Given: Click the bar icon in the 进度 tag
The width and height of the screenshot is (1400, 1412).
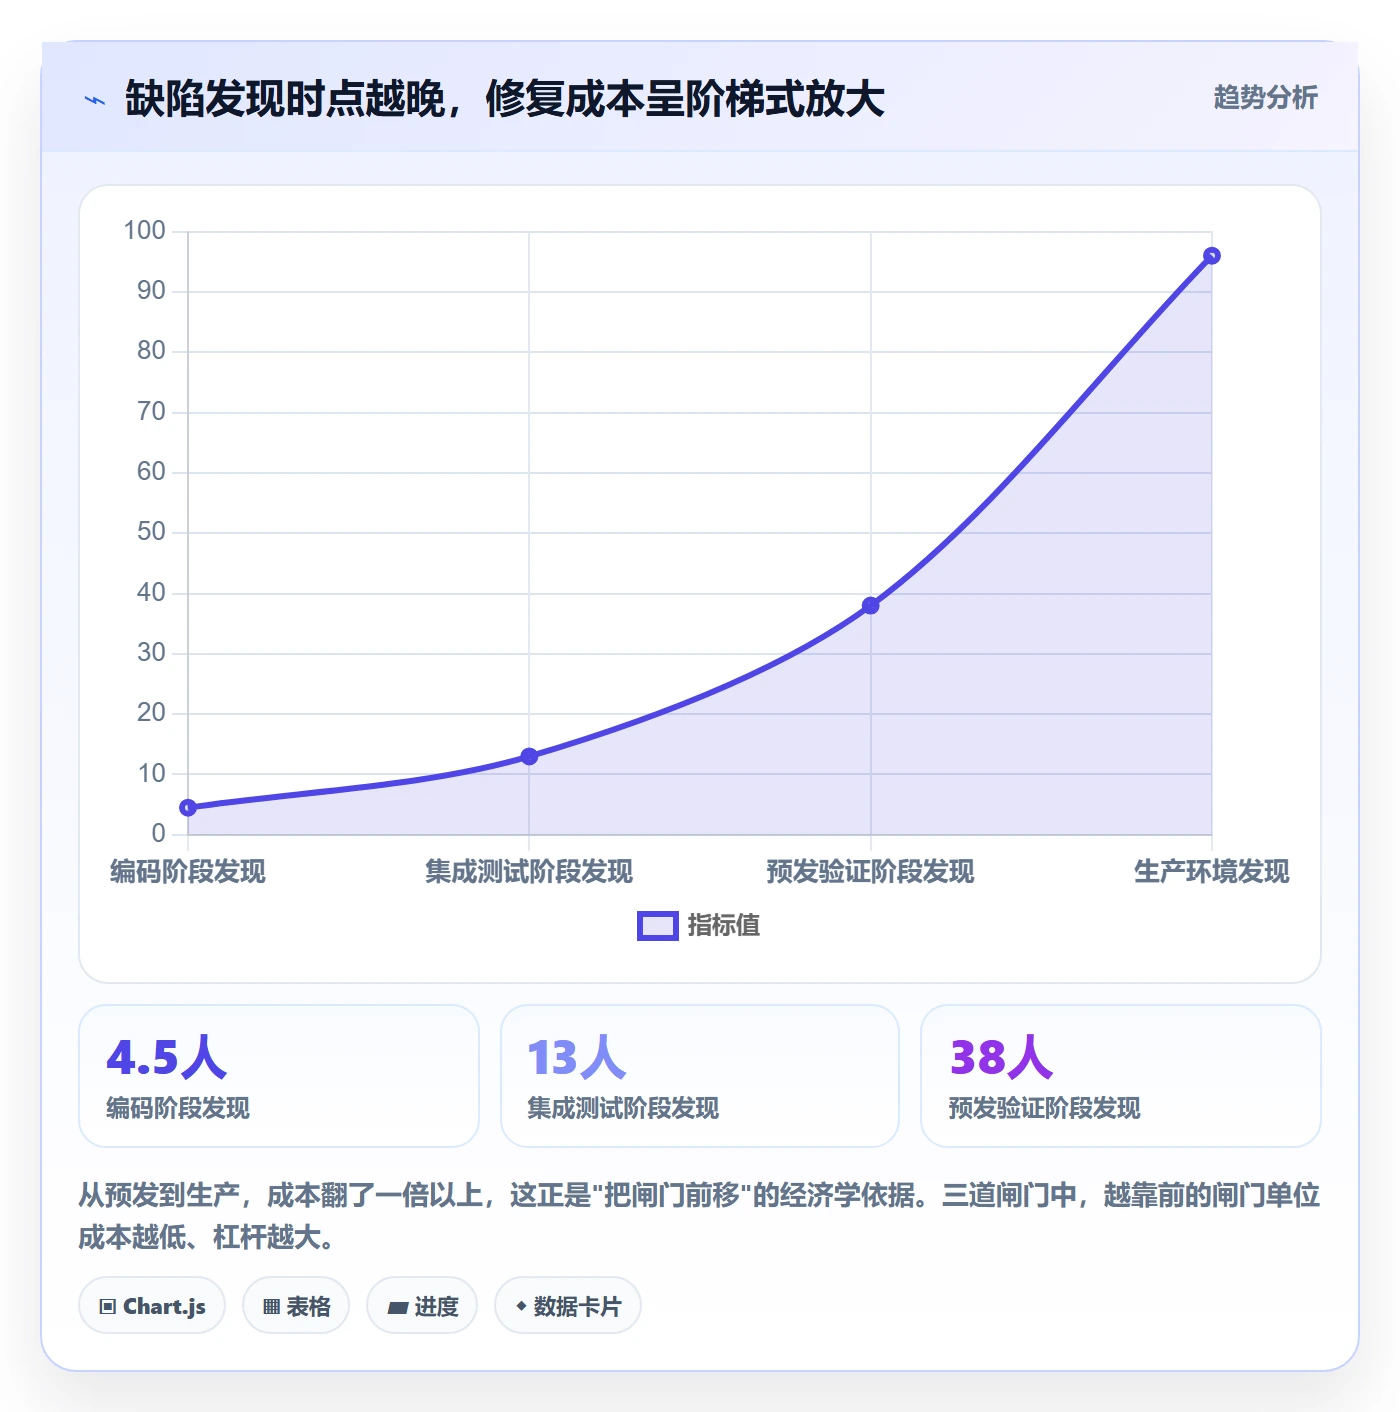Looking at the screenshot, I should (x=397, y=1307).
